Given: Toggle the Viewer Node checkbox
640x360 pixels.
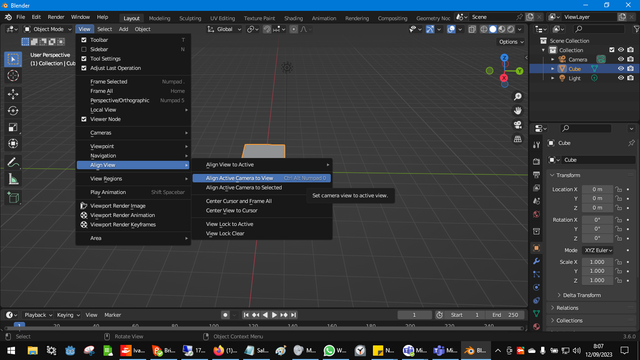Looking at the screenshot, I should click(84, 119).
